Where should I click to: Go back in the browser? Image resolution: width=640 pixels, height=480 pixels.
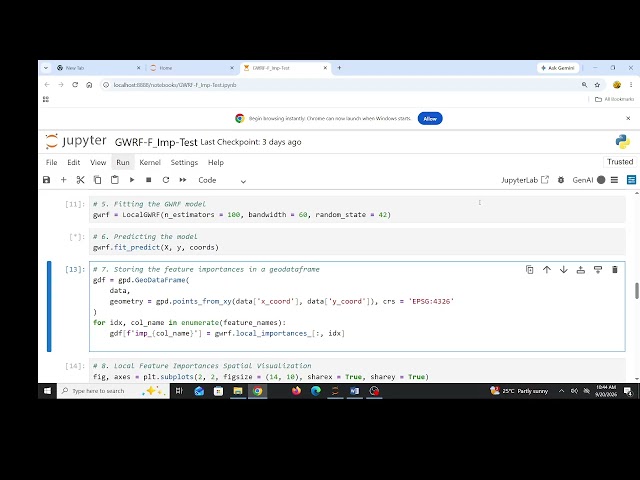pos(47,85)
